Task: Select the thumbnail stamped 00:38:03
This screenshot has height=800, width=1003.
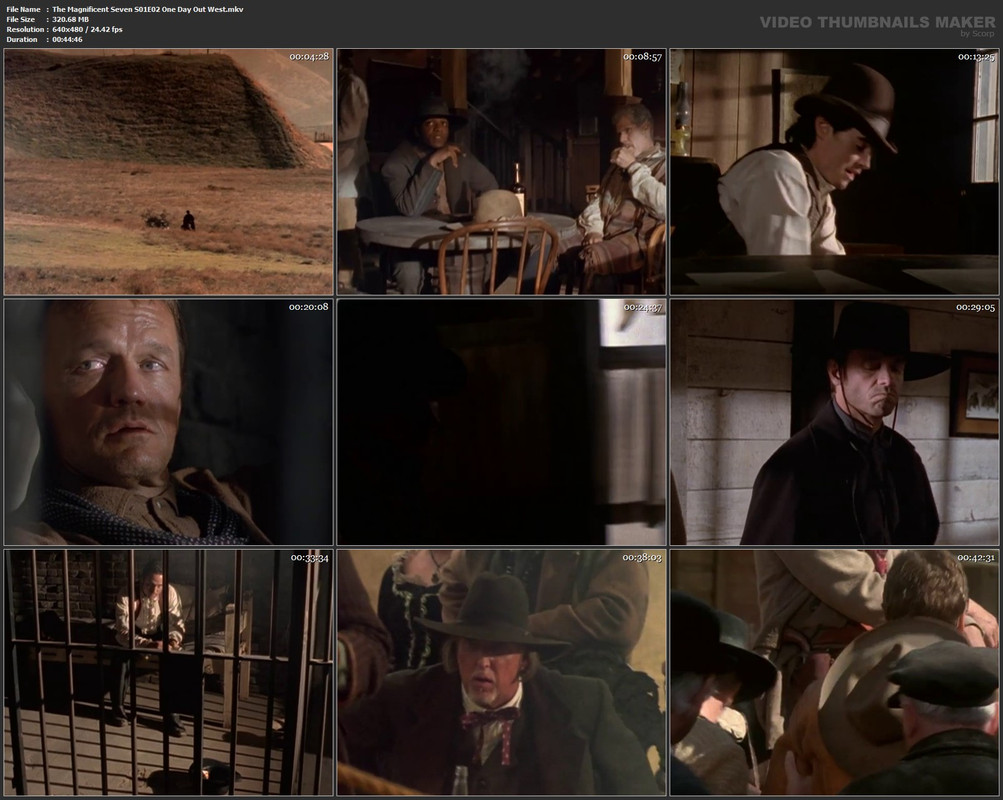Action: click(502, 672)
